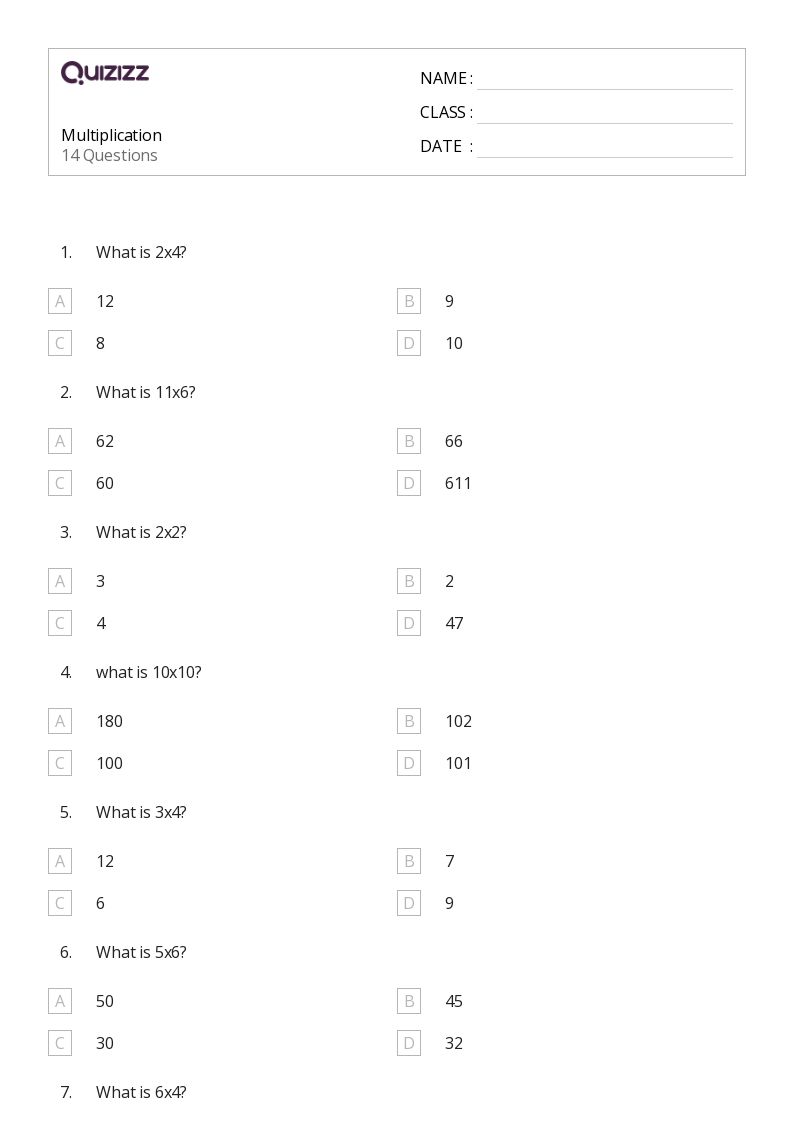
Task: Click the Quizizz logo
Action: [105, 72]
